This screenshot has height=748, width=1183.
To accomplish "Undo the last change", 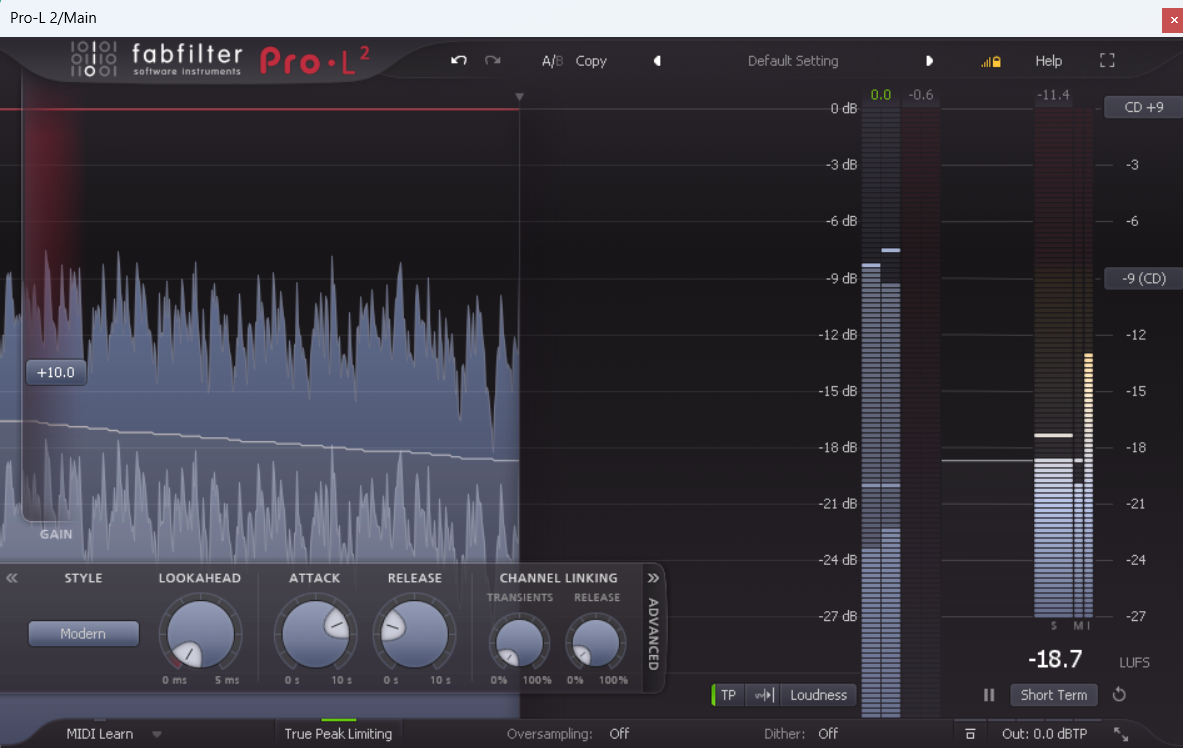I will tap(459, 60).
